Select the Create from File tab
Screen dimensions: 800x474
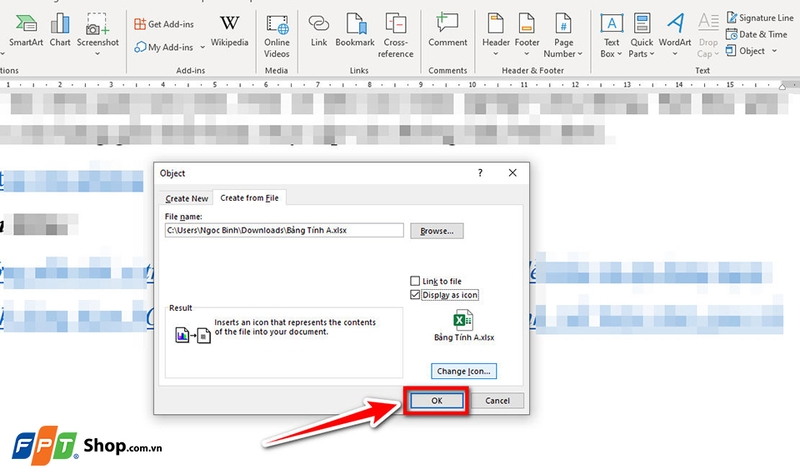click(249, 197)
